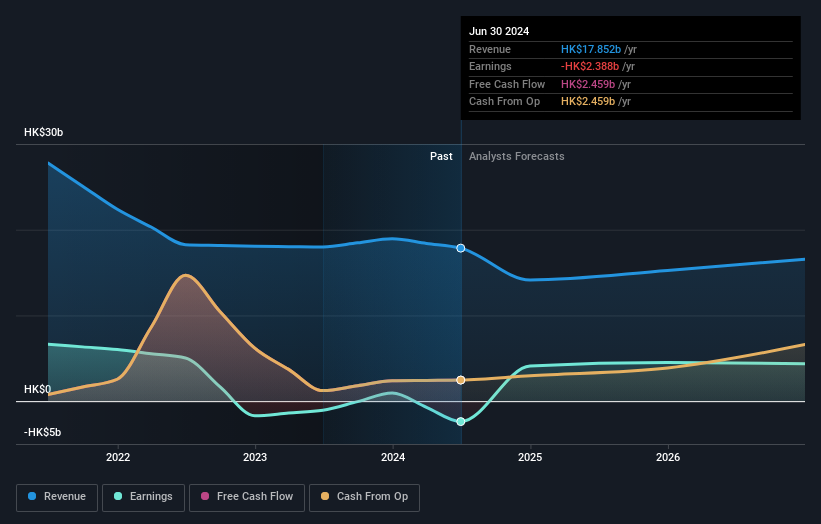821x524 pixels.
Task: Click the 2026 x-axis label
Action: 668,457
